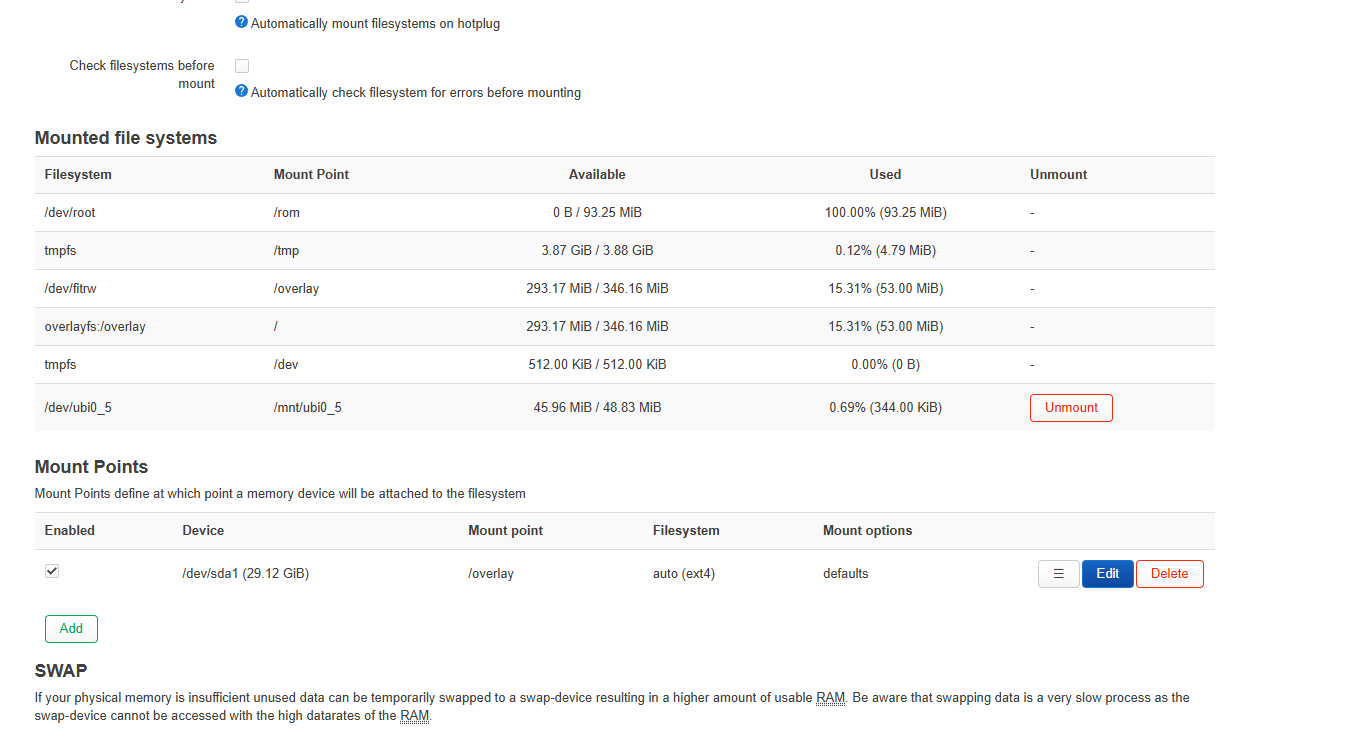This screenshot has width=1346, height=730.
Task: Click the Available column header
Action: (x=597, y=175)
